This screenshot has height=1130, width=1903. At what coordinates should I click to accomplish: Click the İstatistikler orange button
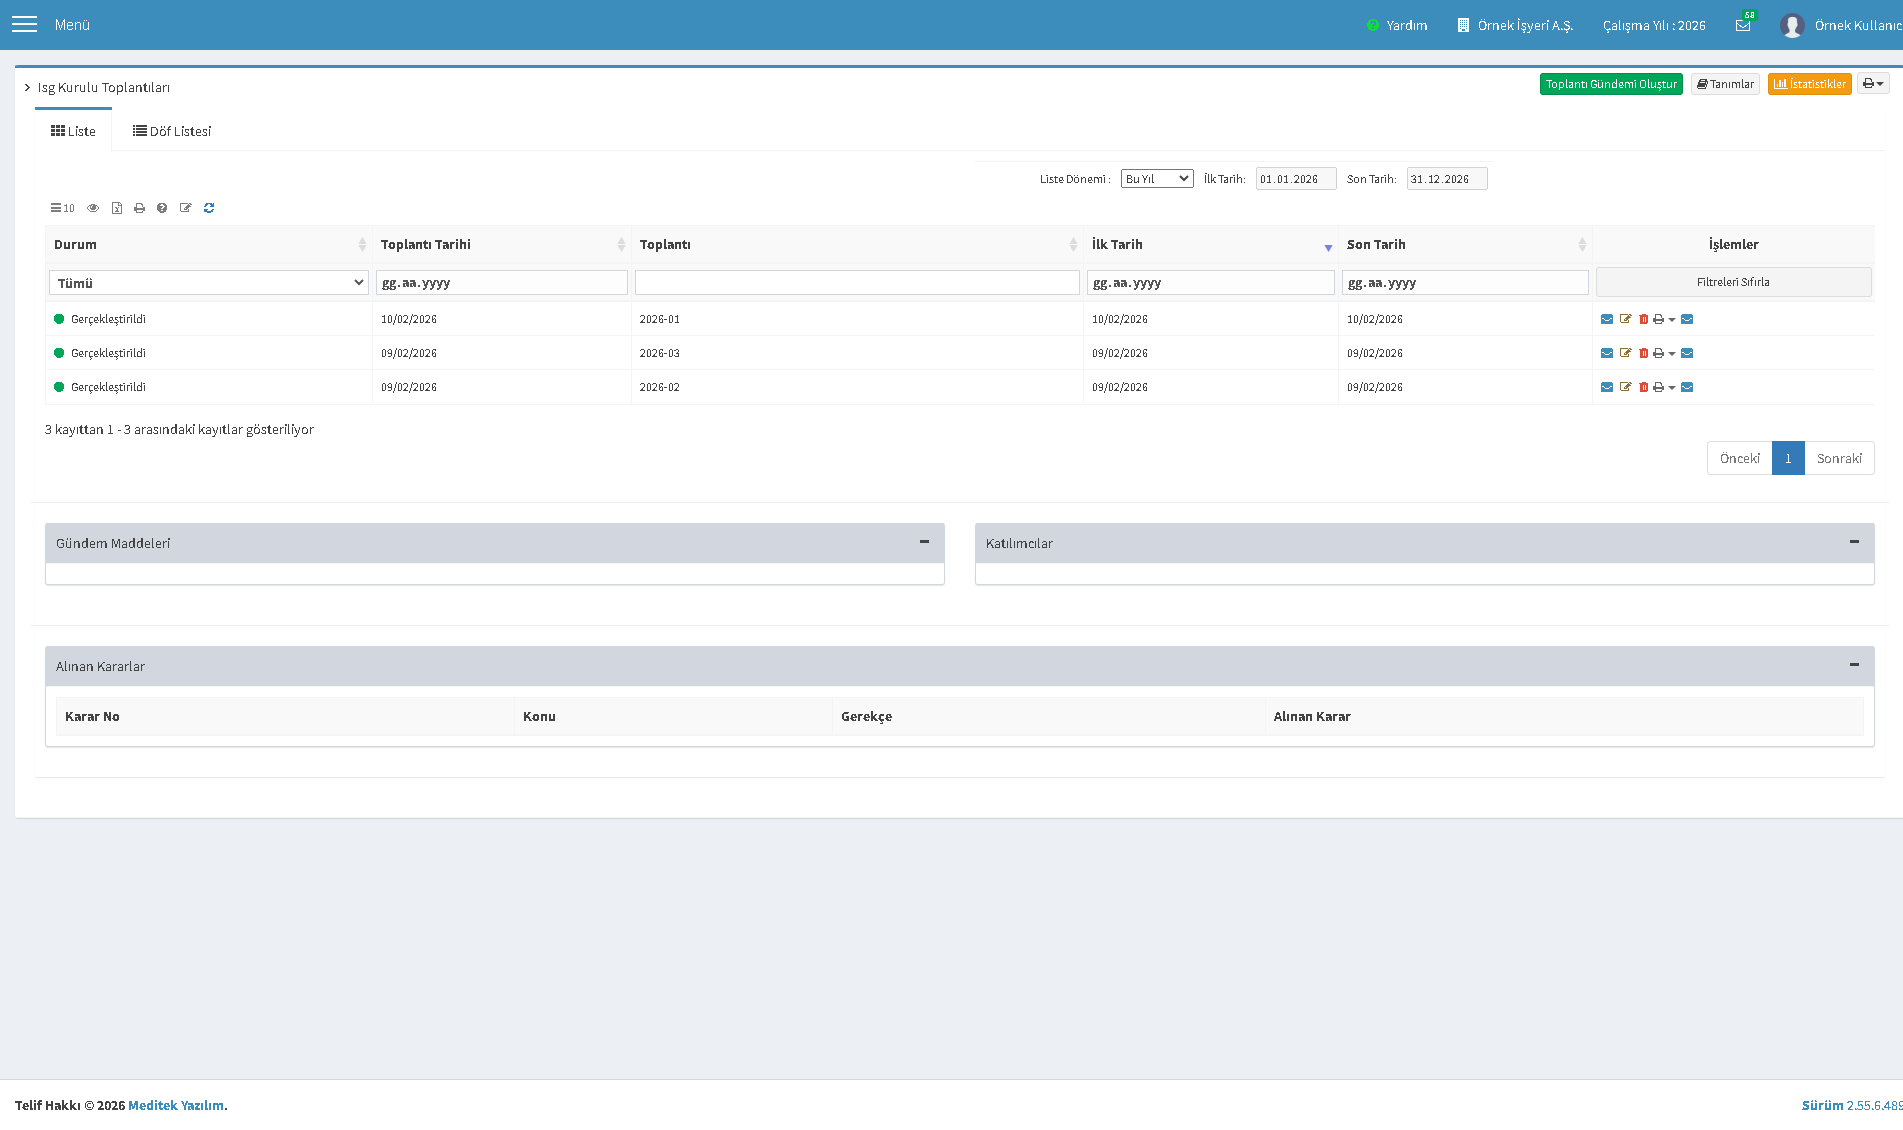click(1809, 84)
